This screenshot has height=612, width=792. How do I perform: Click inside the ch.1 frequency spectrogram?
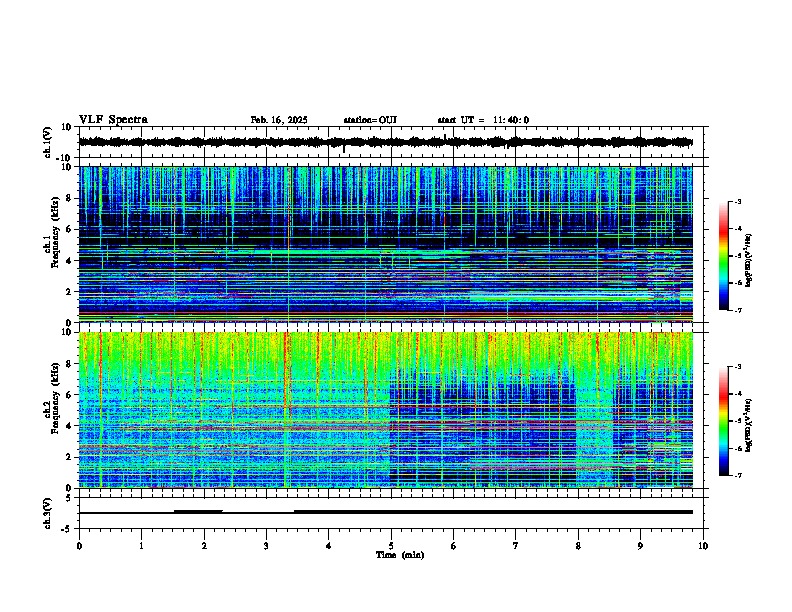(386, 244)
